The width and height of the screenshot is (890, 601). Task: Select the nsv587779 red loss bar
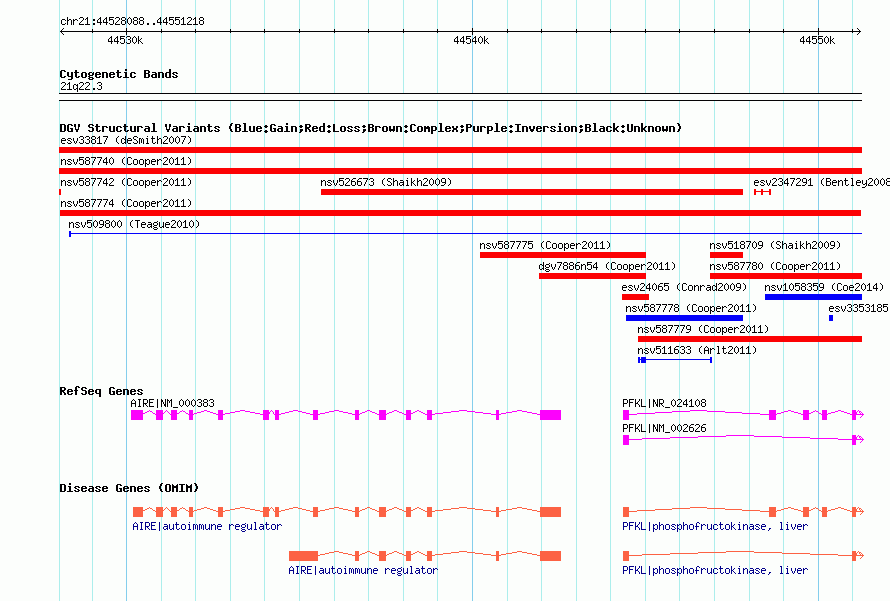click(x=750, y=339)
